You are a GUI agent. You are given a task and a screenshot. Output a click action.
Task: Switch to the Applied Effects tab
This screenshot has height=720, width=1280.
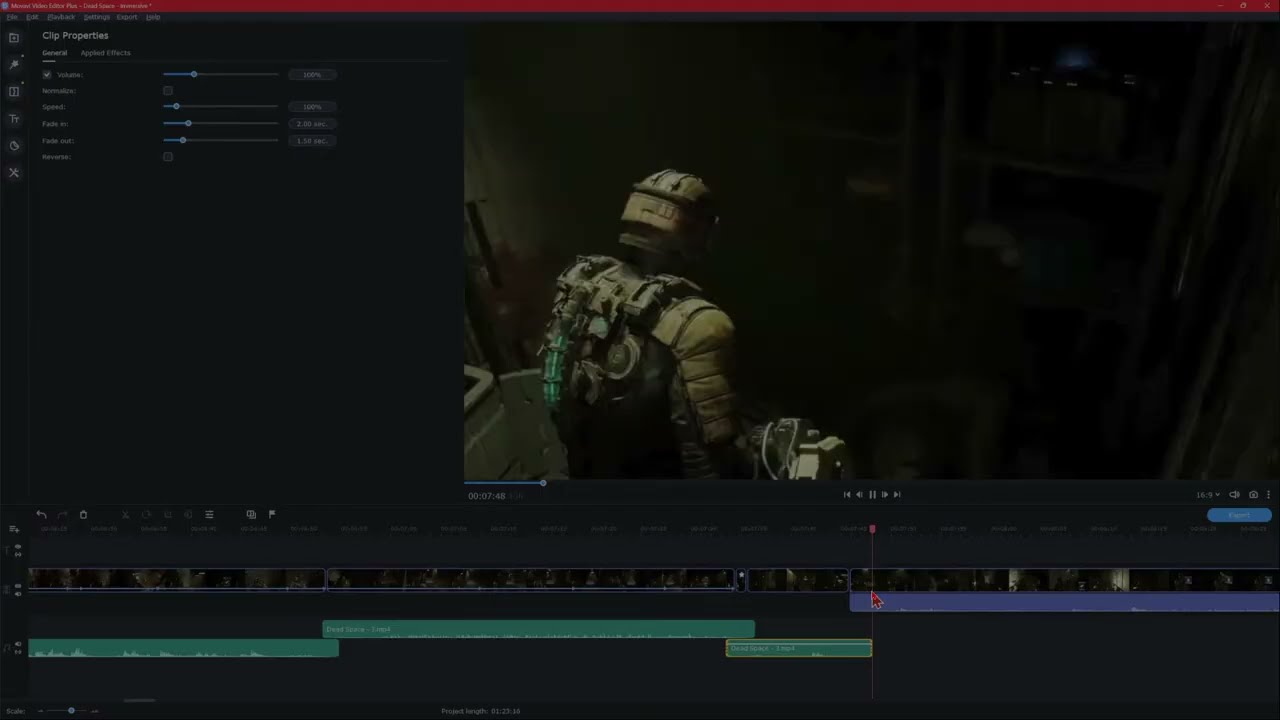(105, 53)
